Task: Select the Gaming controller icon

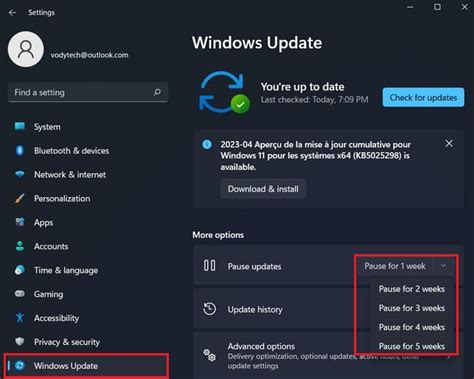Action: (x=20, y=294)
